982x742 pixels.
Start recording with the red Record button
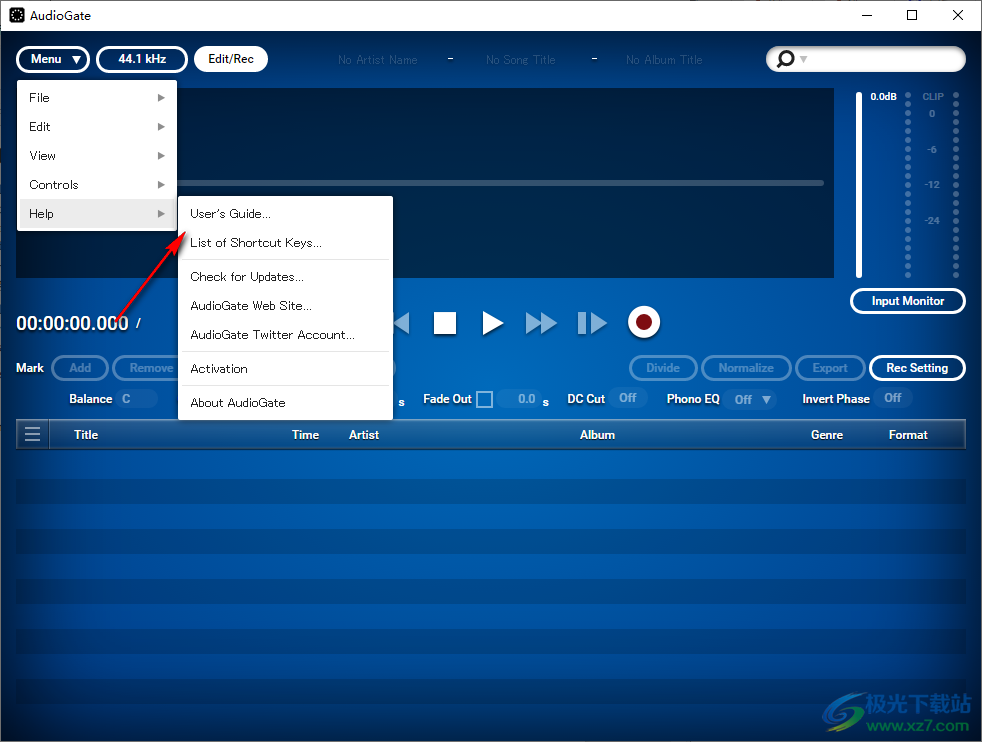644,322
